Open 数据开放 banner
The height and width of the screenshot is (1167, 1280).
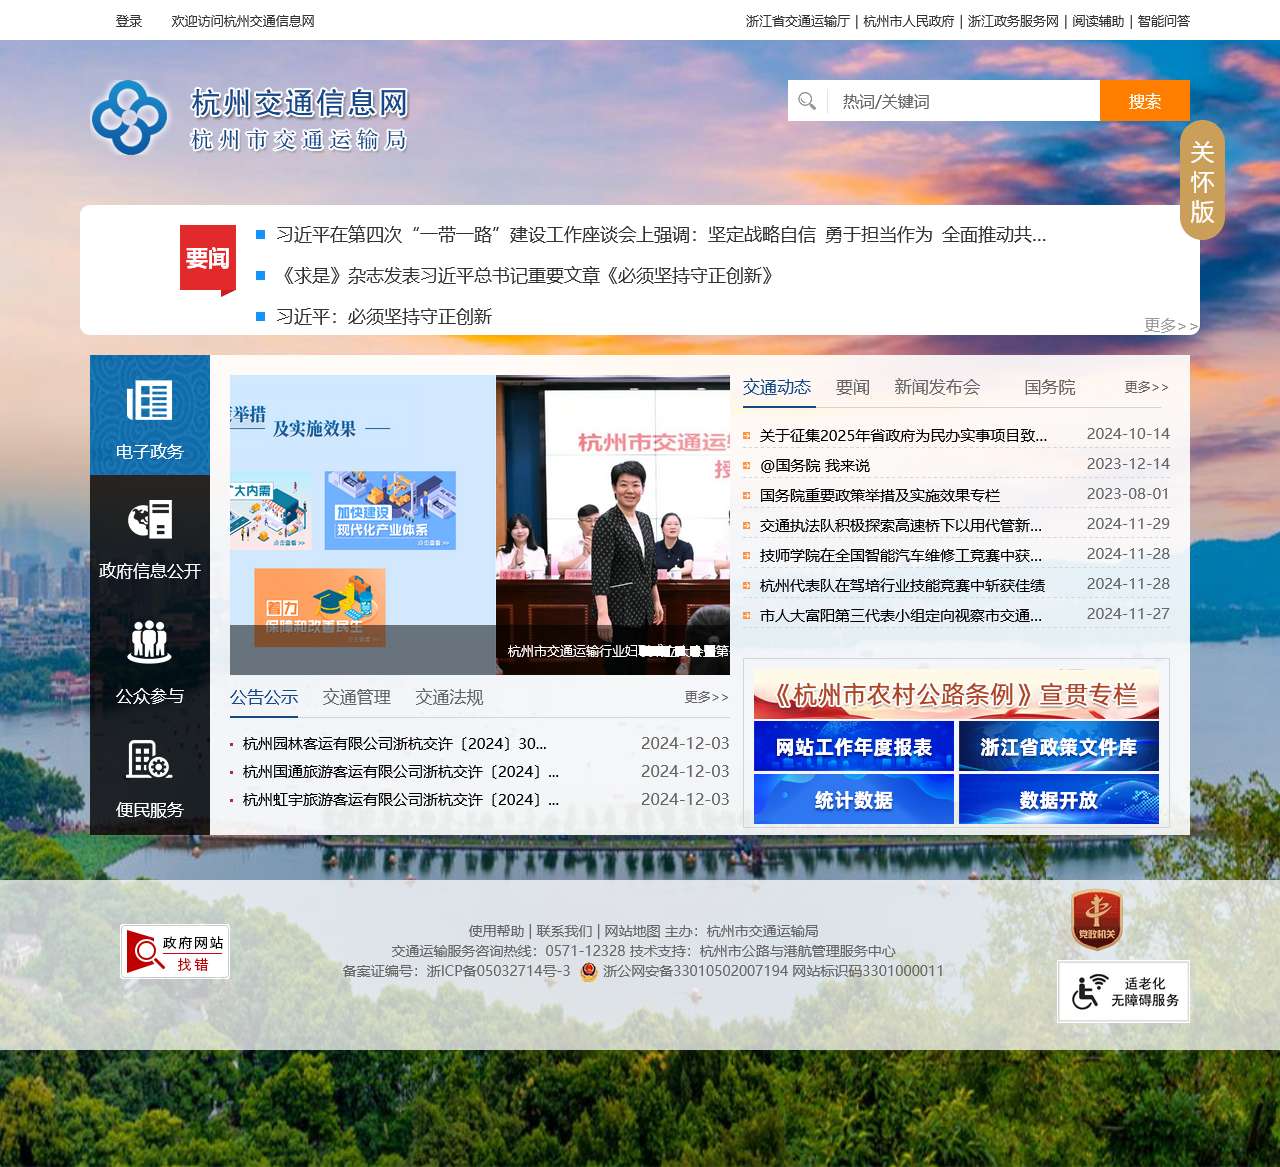tap(1059, 799)
